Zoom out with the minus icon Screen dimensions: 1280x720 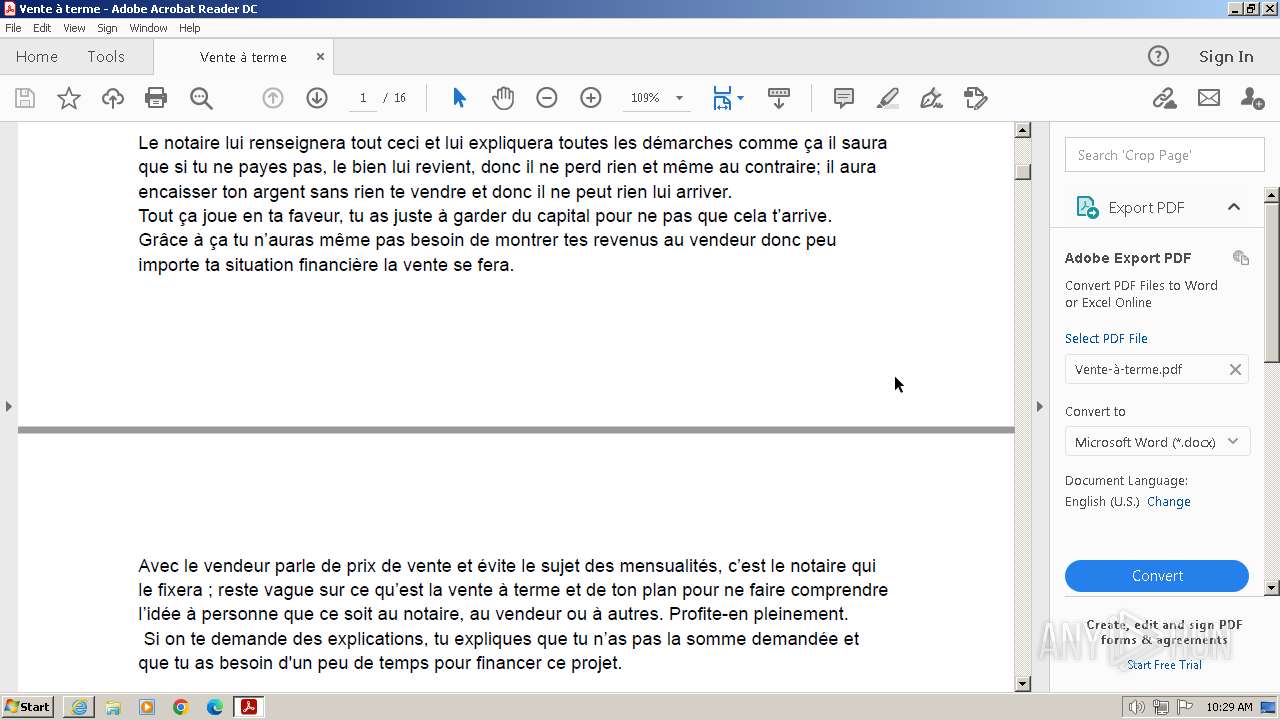pyautogui.click(x=547, y=98)
